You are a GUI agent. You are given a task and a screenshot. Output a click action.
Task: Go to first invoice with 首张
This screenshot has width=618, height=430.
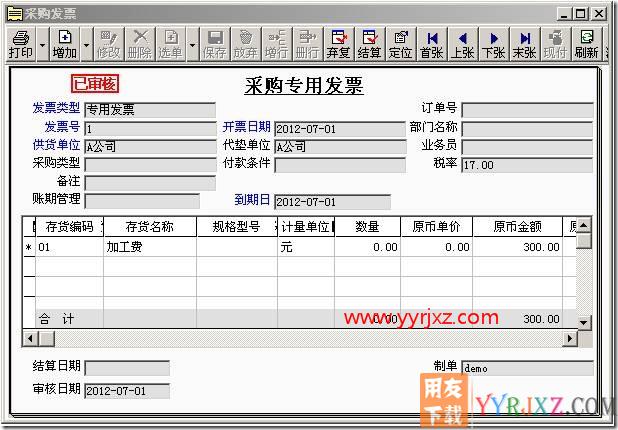point(432,44)
